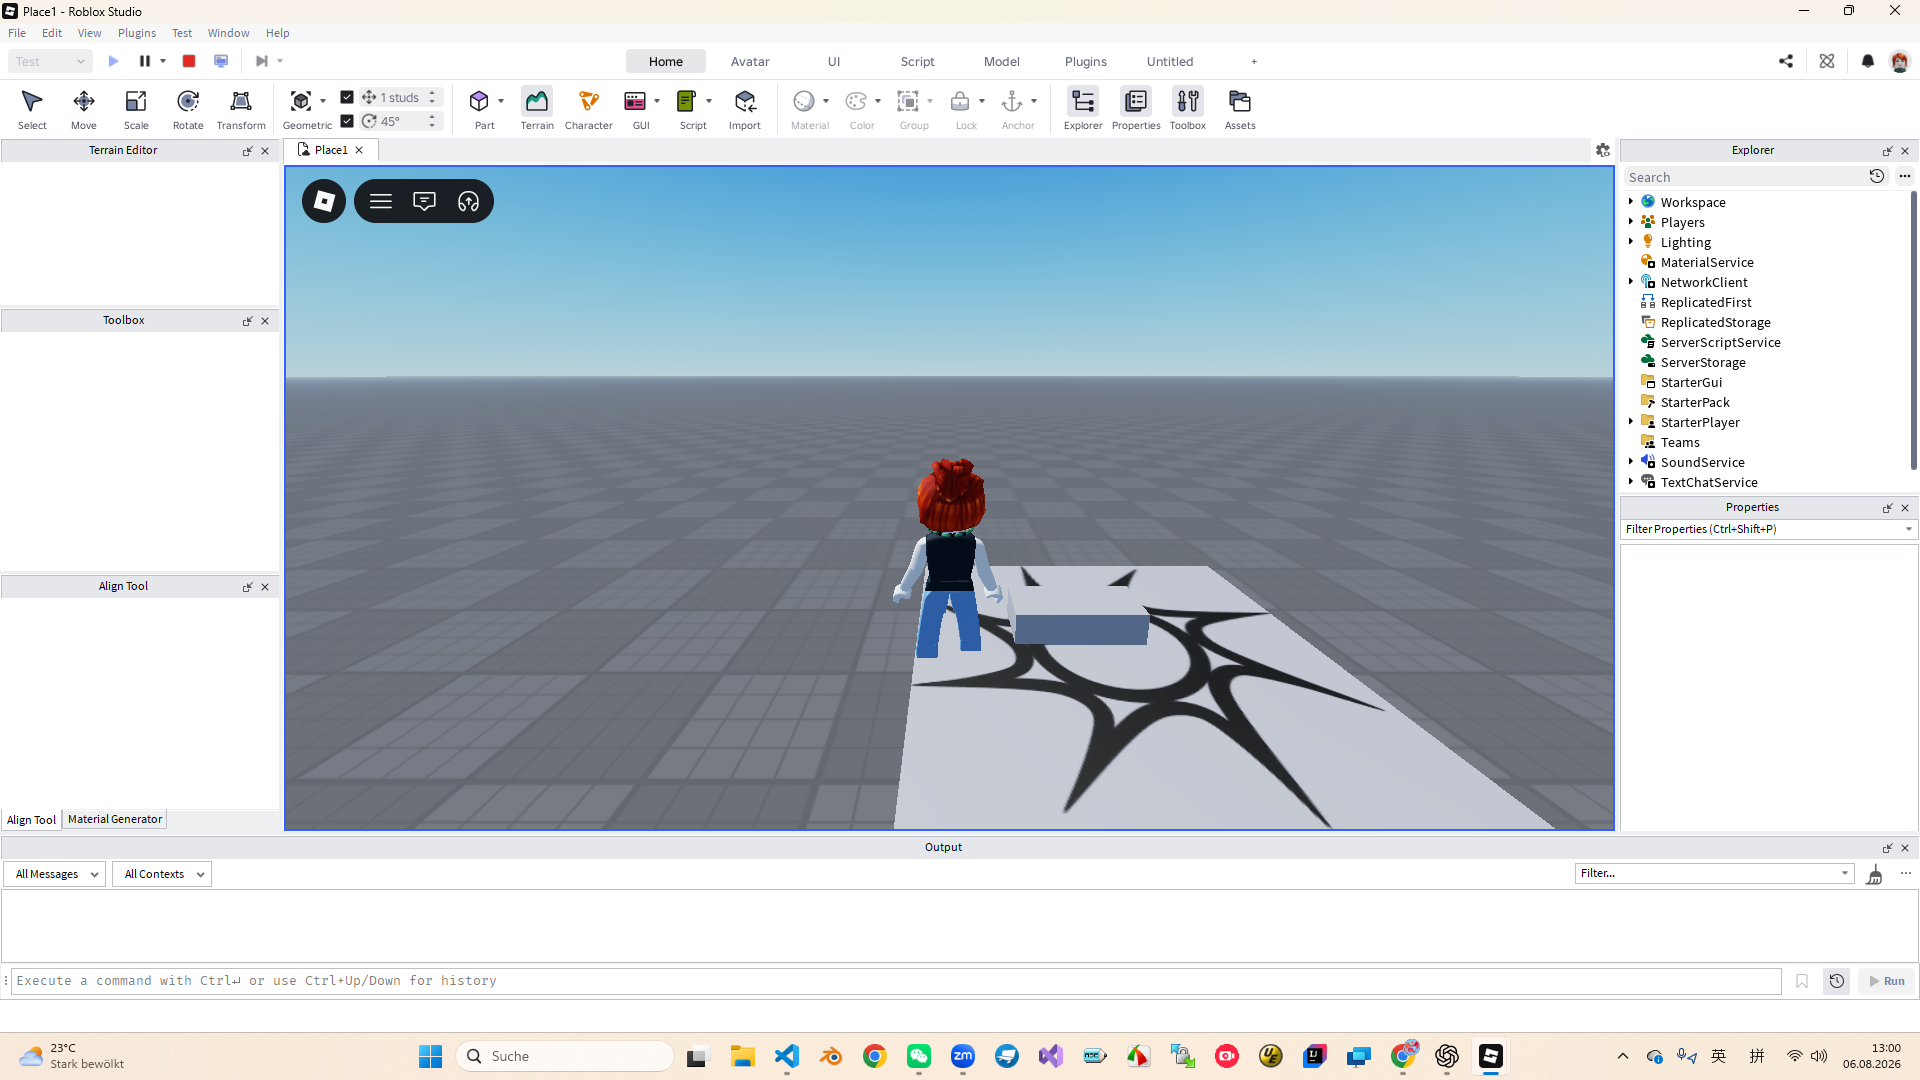Click the Share icon in top bar
Screen dimensions: 1920x1080
coord(1786,61)
